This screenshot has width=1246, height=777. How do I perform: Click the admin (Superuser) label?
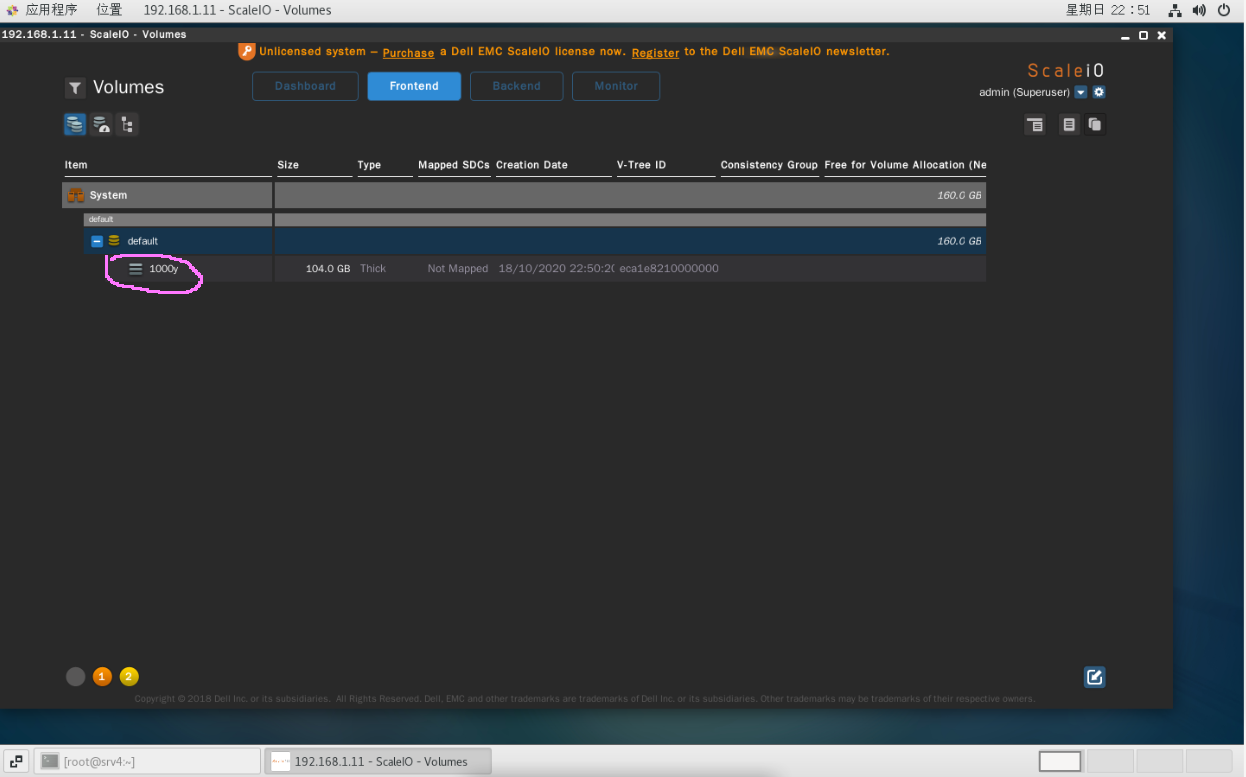tap(1024, 92)
